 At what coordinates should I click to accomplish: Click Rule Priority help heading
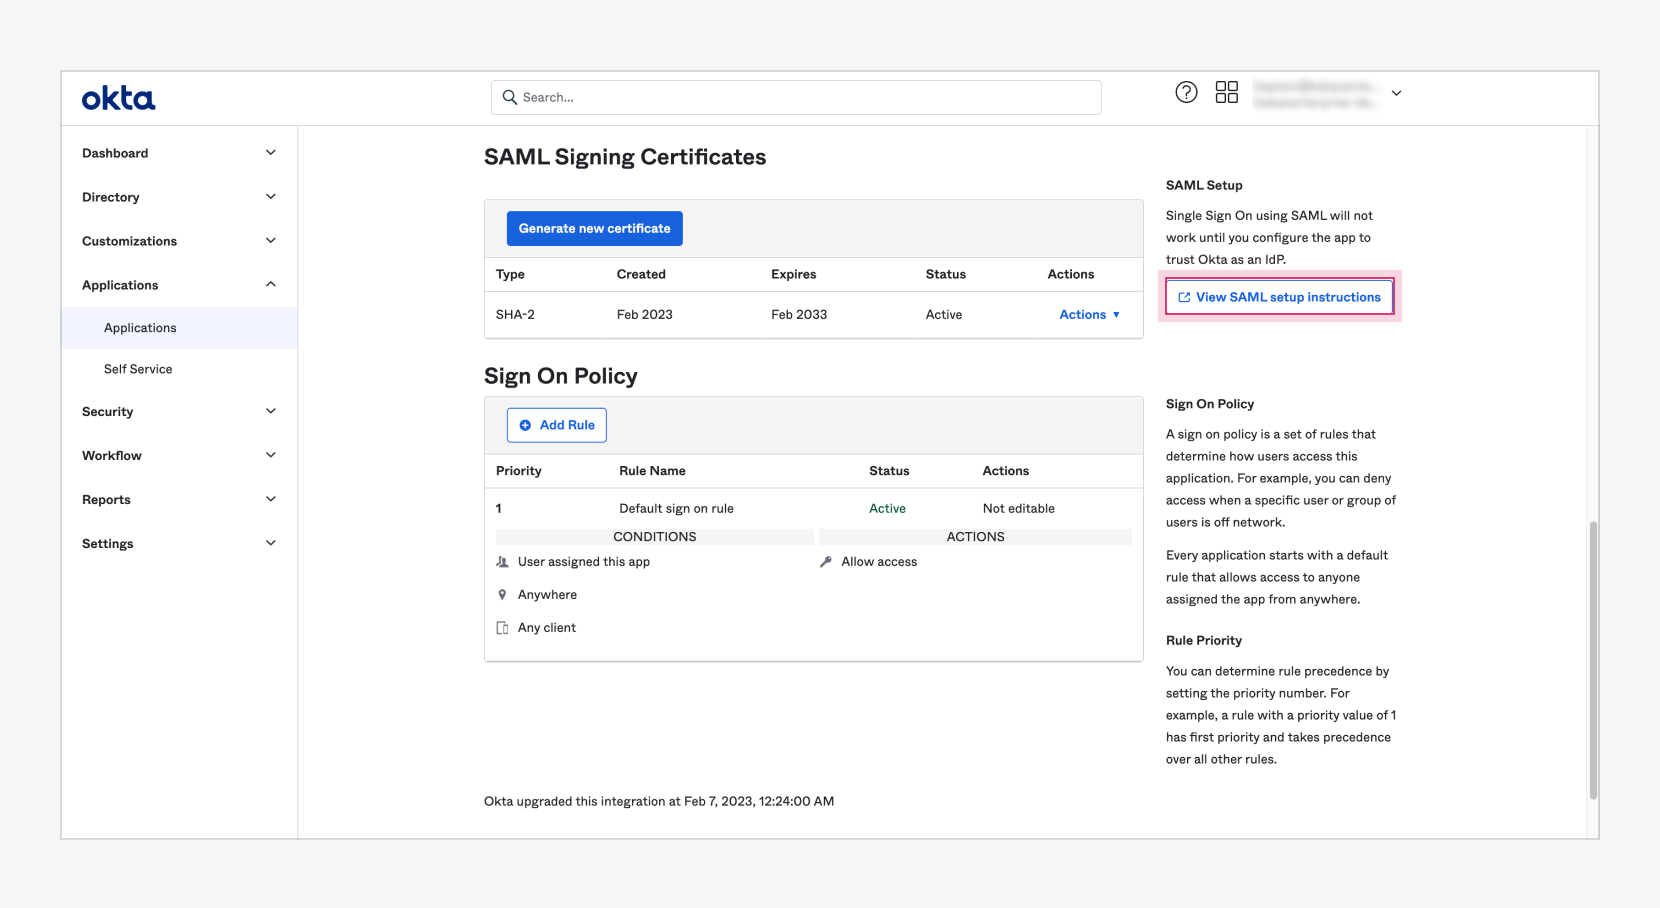click(1204, 640)
